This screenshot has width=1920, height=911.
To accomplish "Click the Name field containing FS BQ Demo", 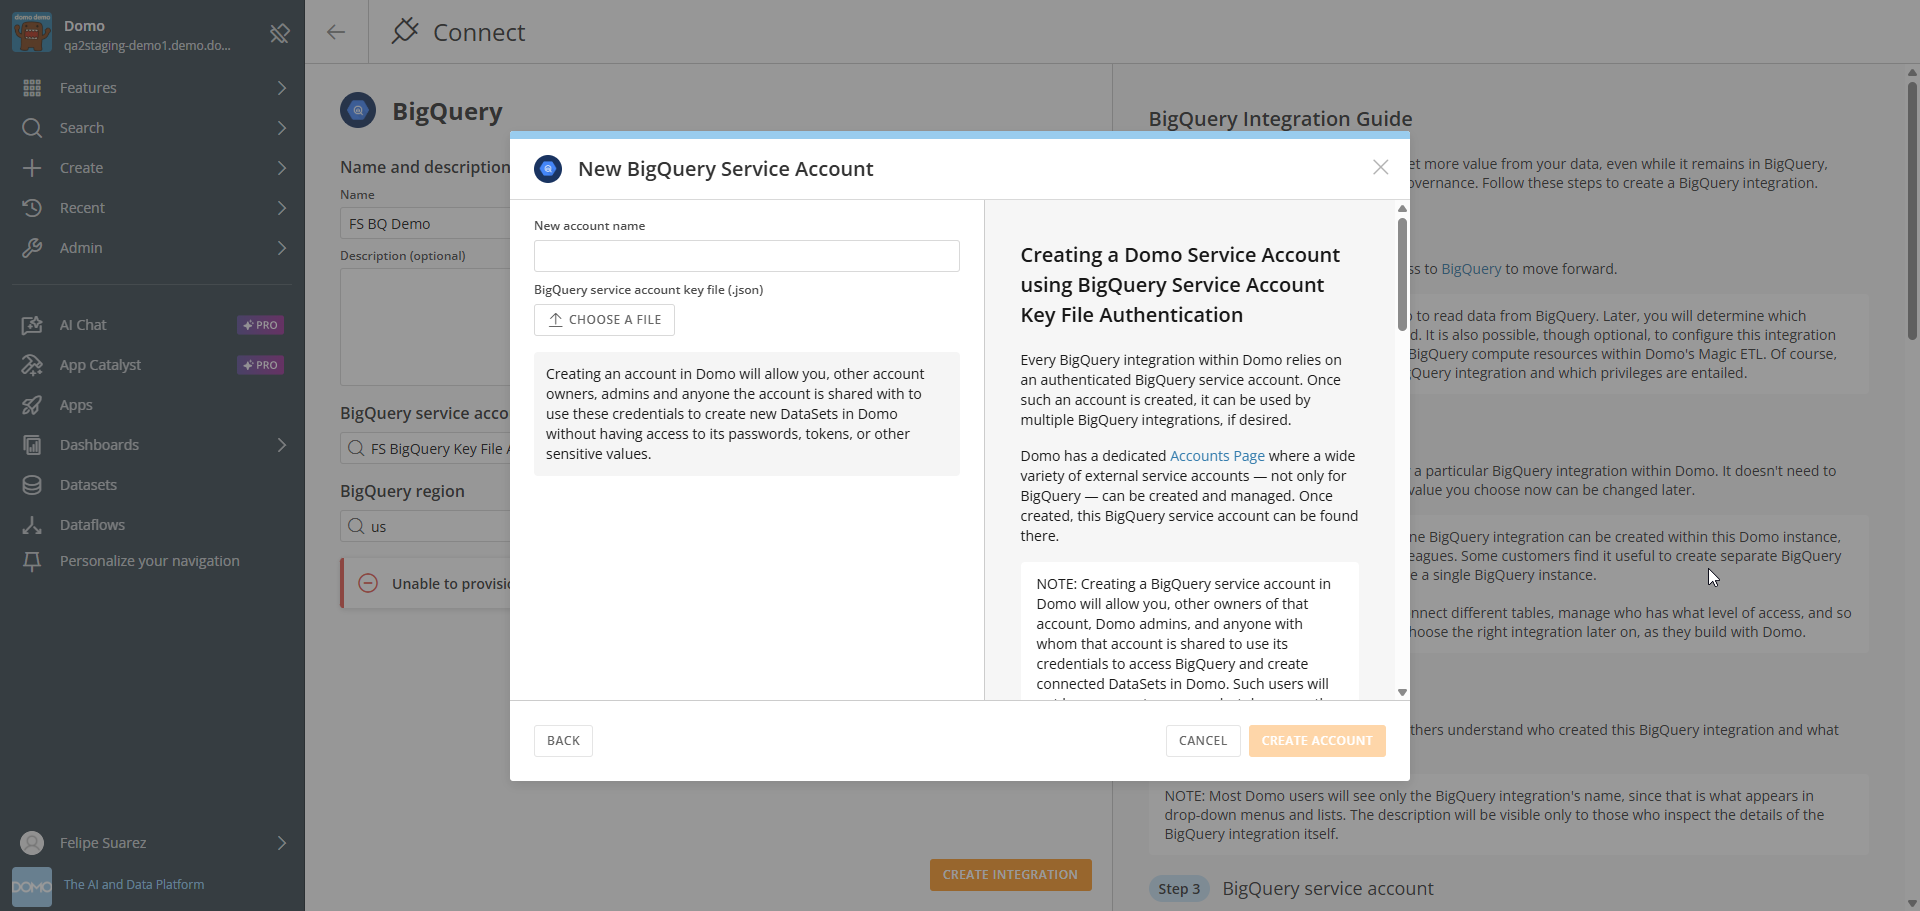I will point(425,224).
